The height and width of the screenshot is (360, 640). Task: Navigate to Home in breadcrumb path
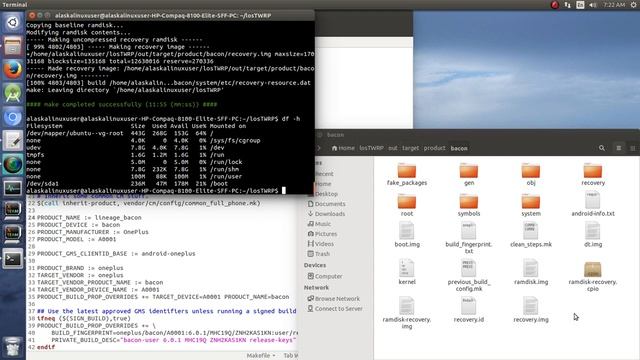(343, 148)
